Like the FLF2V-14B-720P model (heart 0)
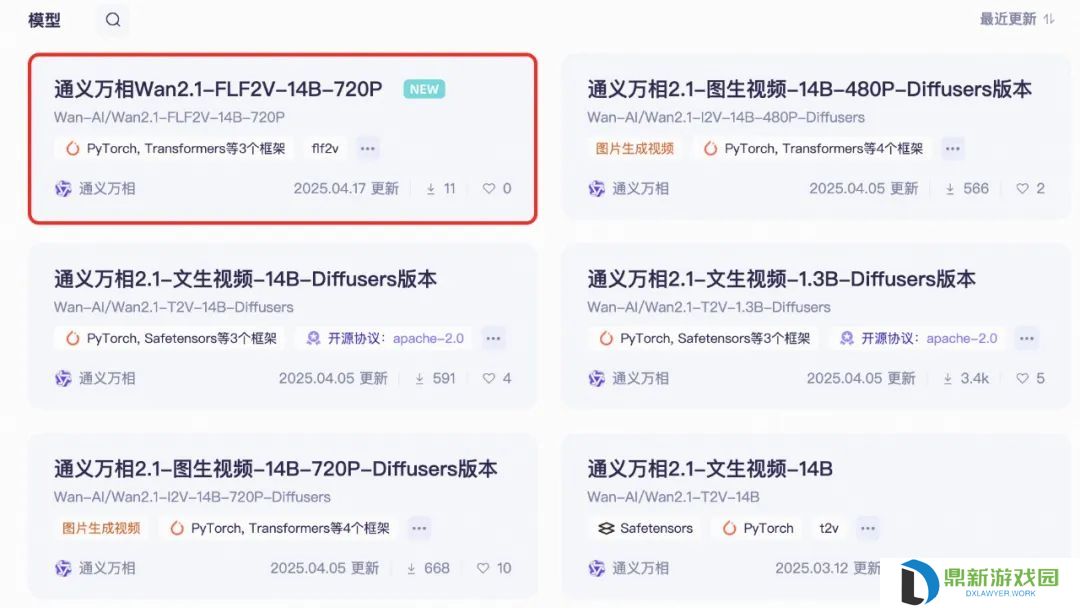 point(488,189)
